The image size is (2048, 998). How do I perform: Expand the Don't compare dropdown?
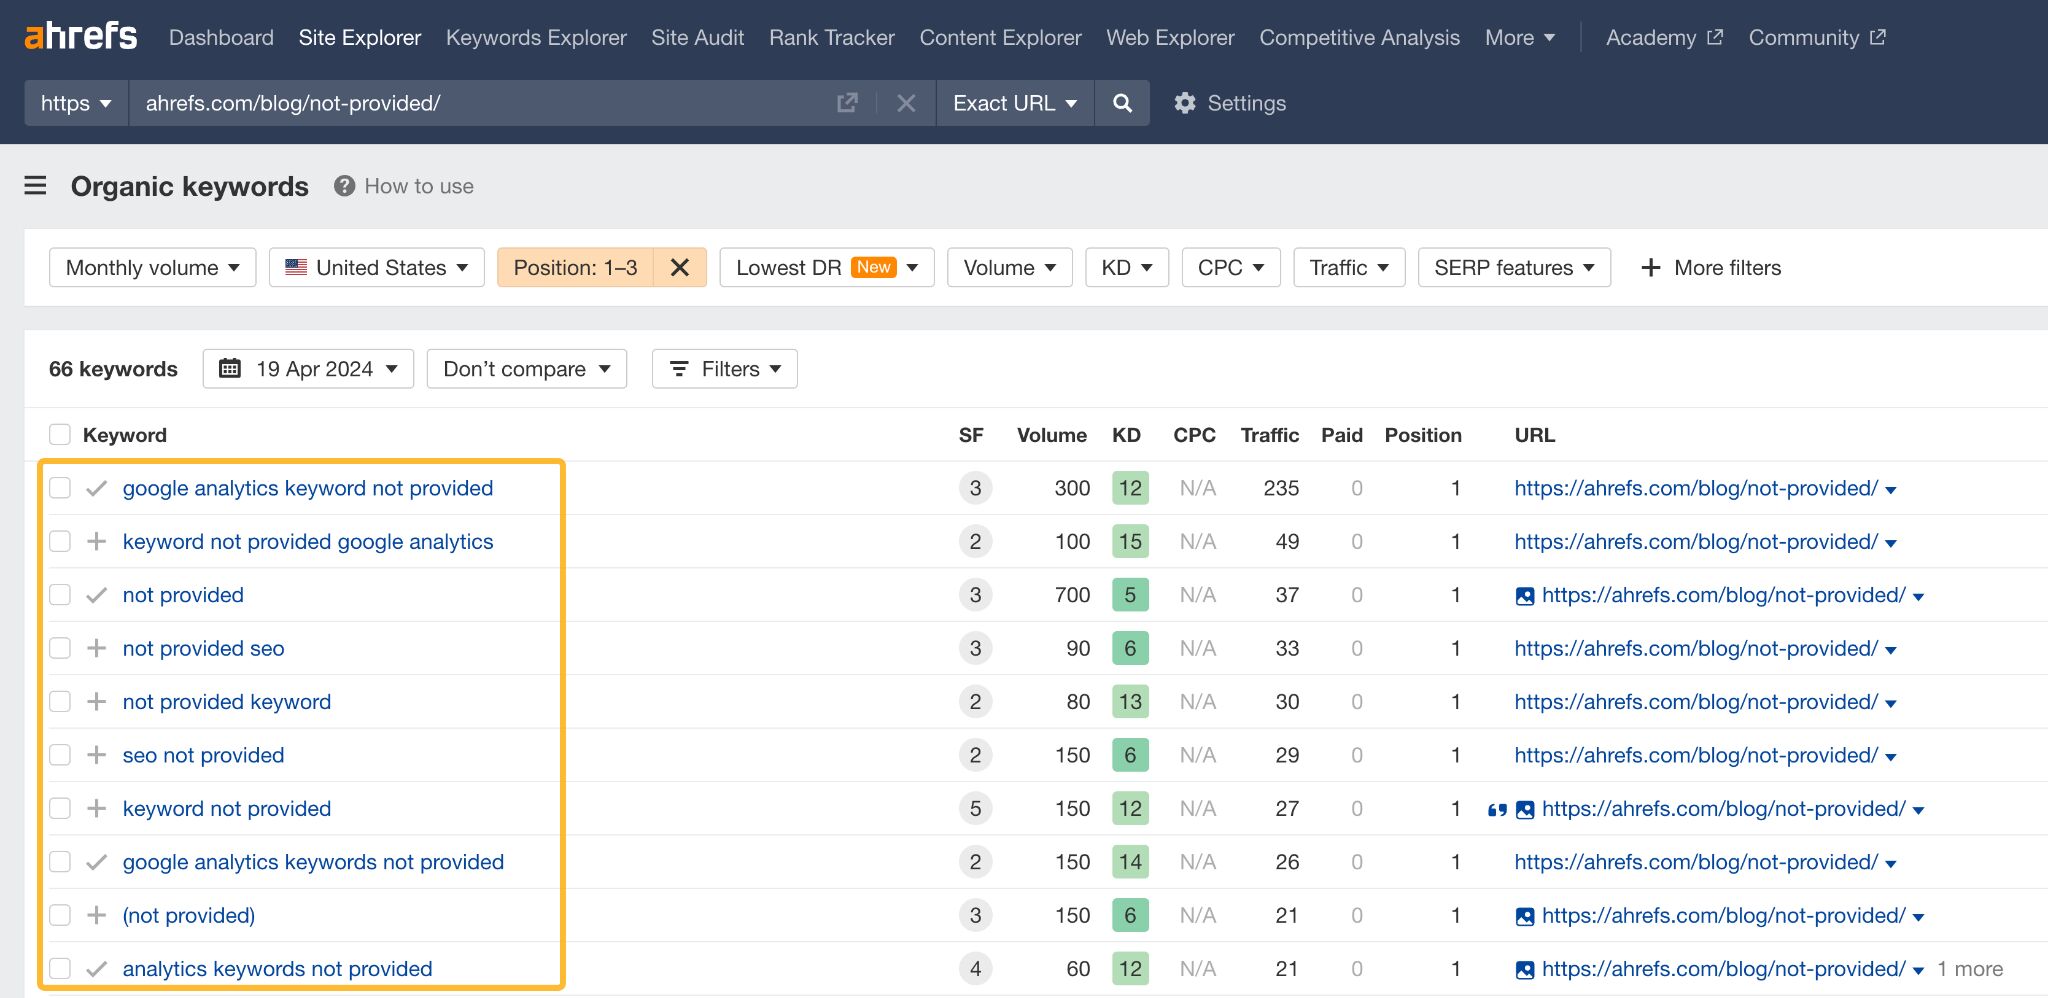click(x=525, y=368)
